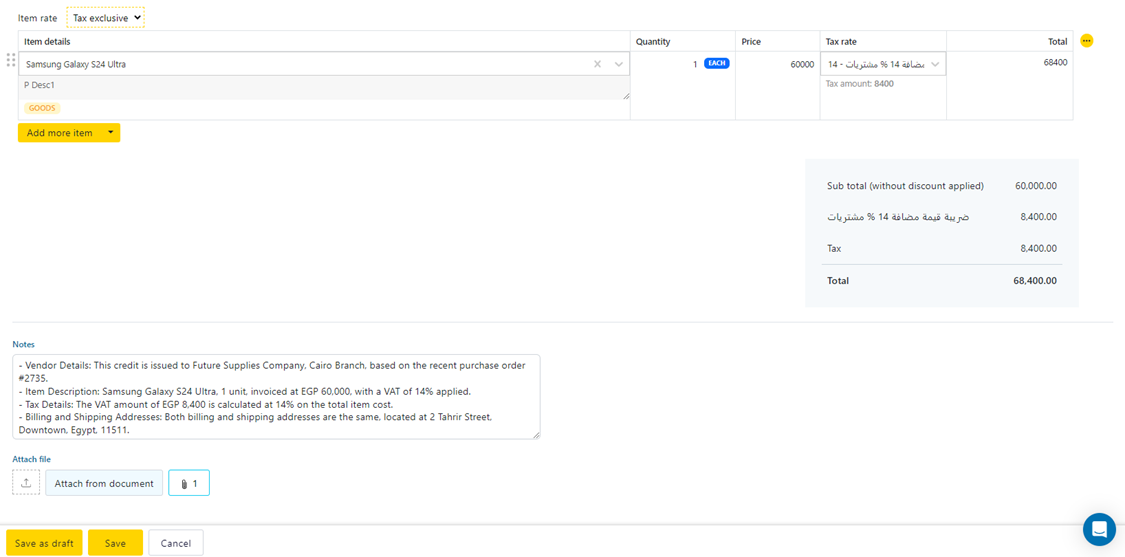Open the paperclip attachment count button
Screen dimensions: 1125x557
coord(189,483)
